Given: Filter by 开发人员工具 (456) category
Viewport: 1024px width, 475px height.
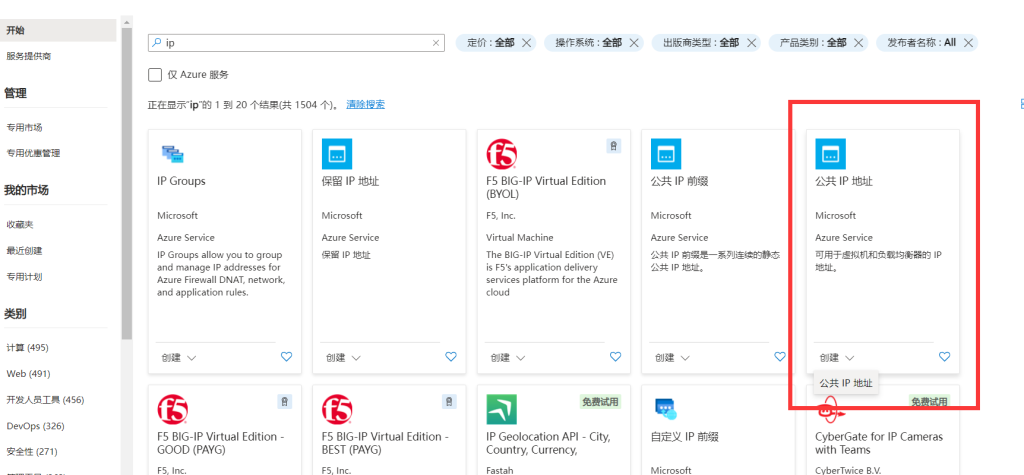Looking at the screenshot, I should point(45,399).
